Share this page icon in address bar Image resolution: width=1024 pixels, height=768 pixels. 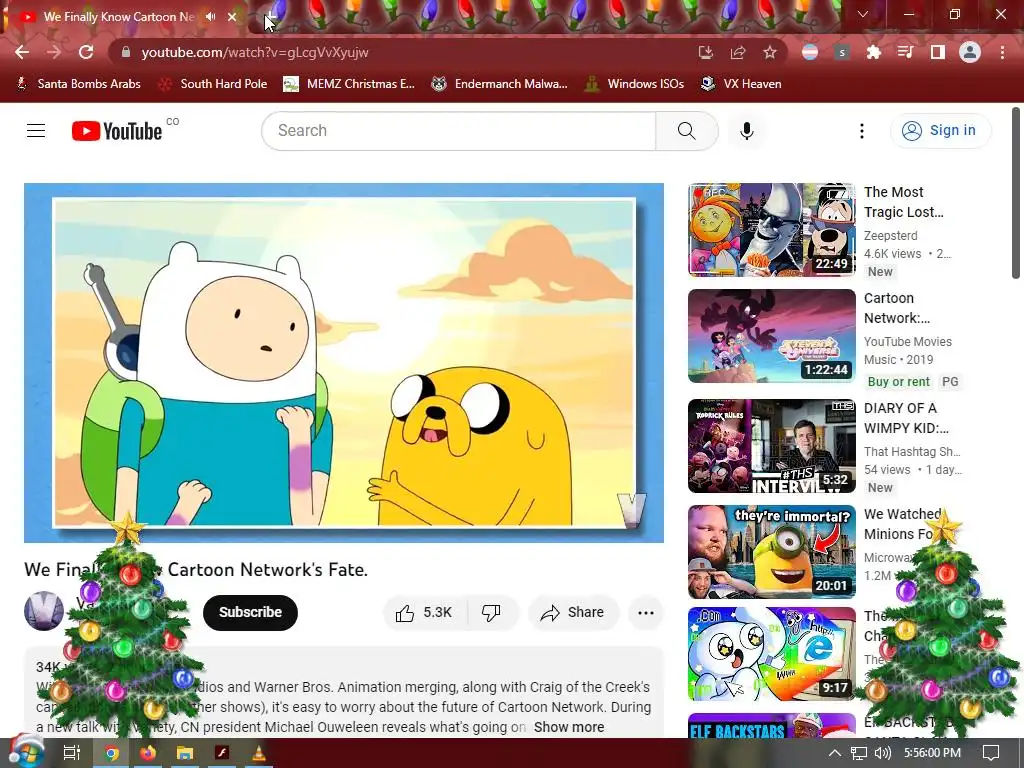738,52
